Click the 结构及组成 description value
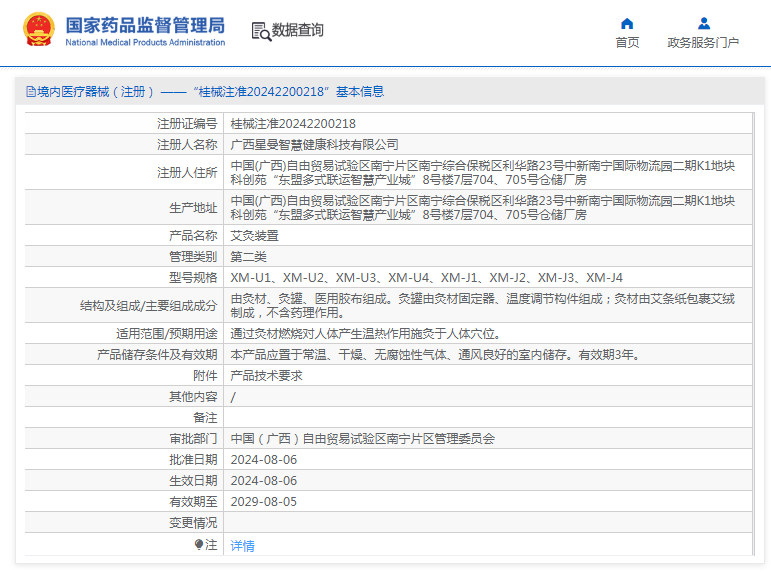Image resolution: width=771 pixels, height=578 pixels. 483,305
